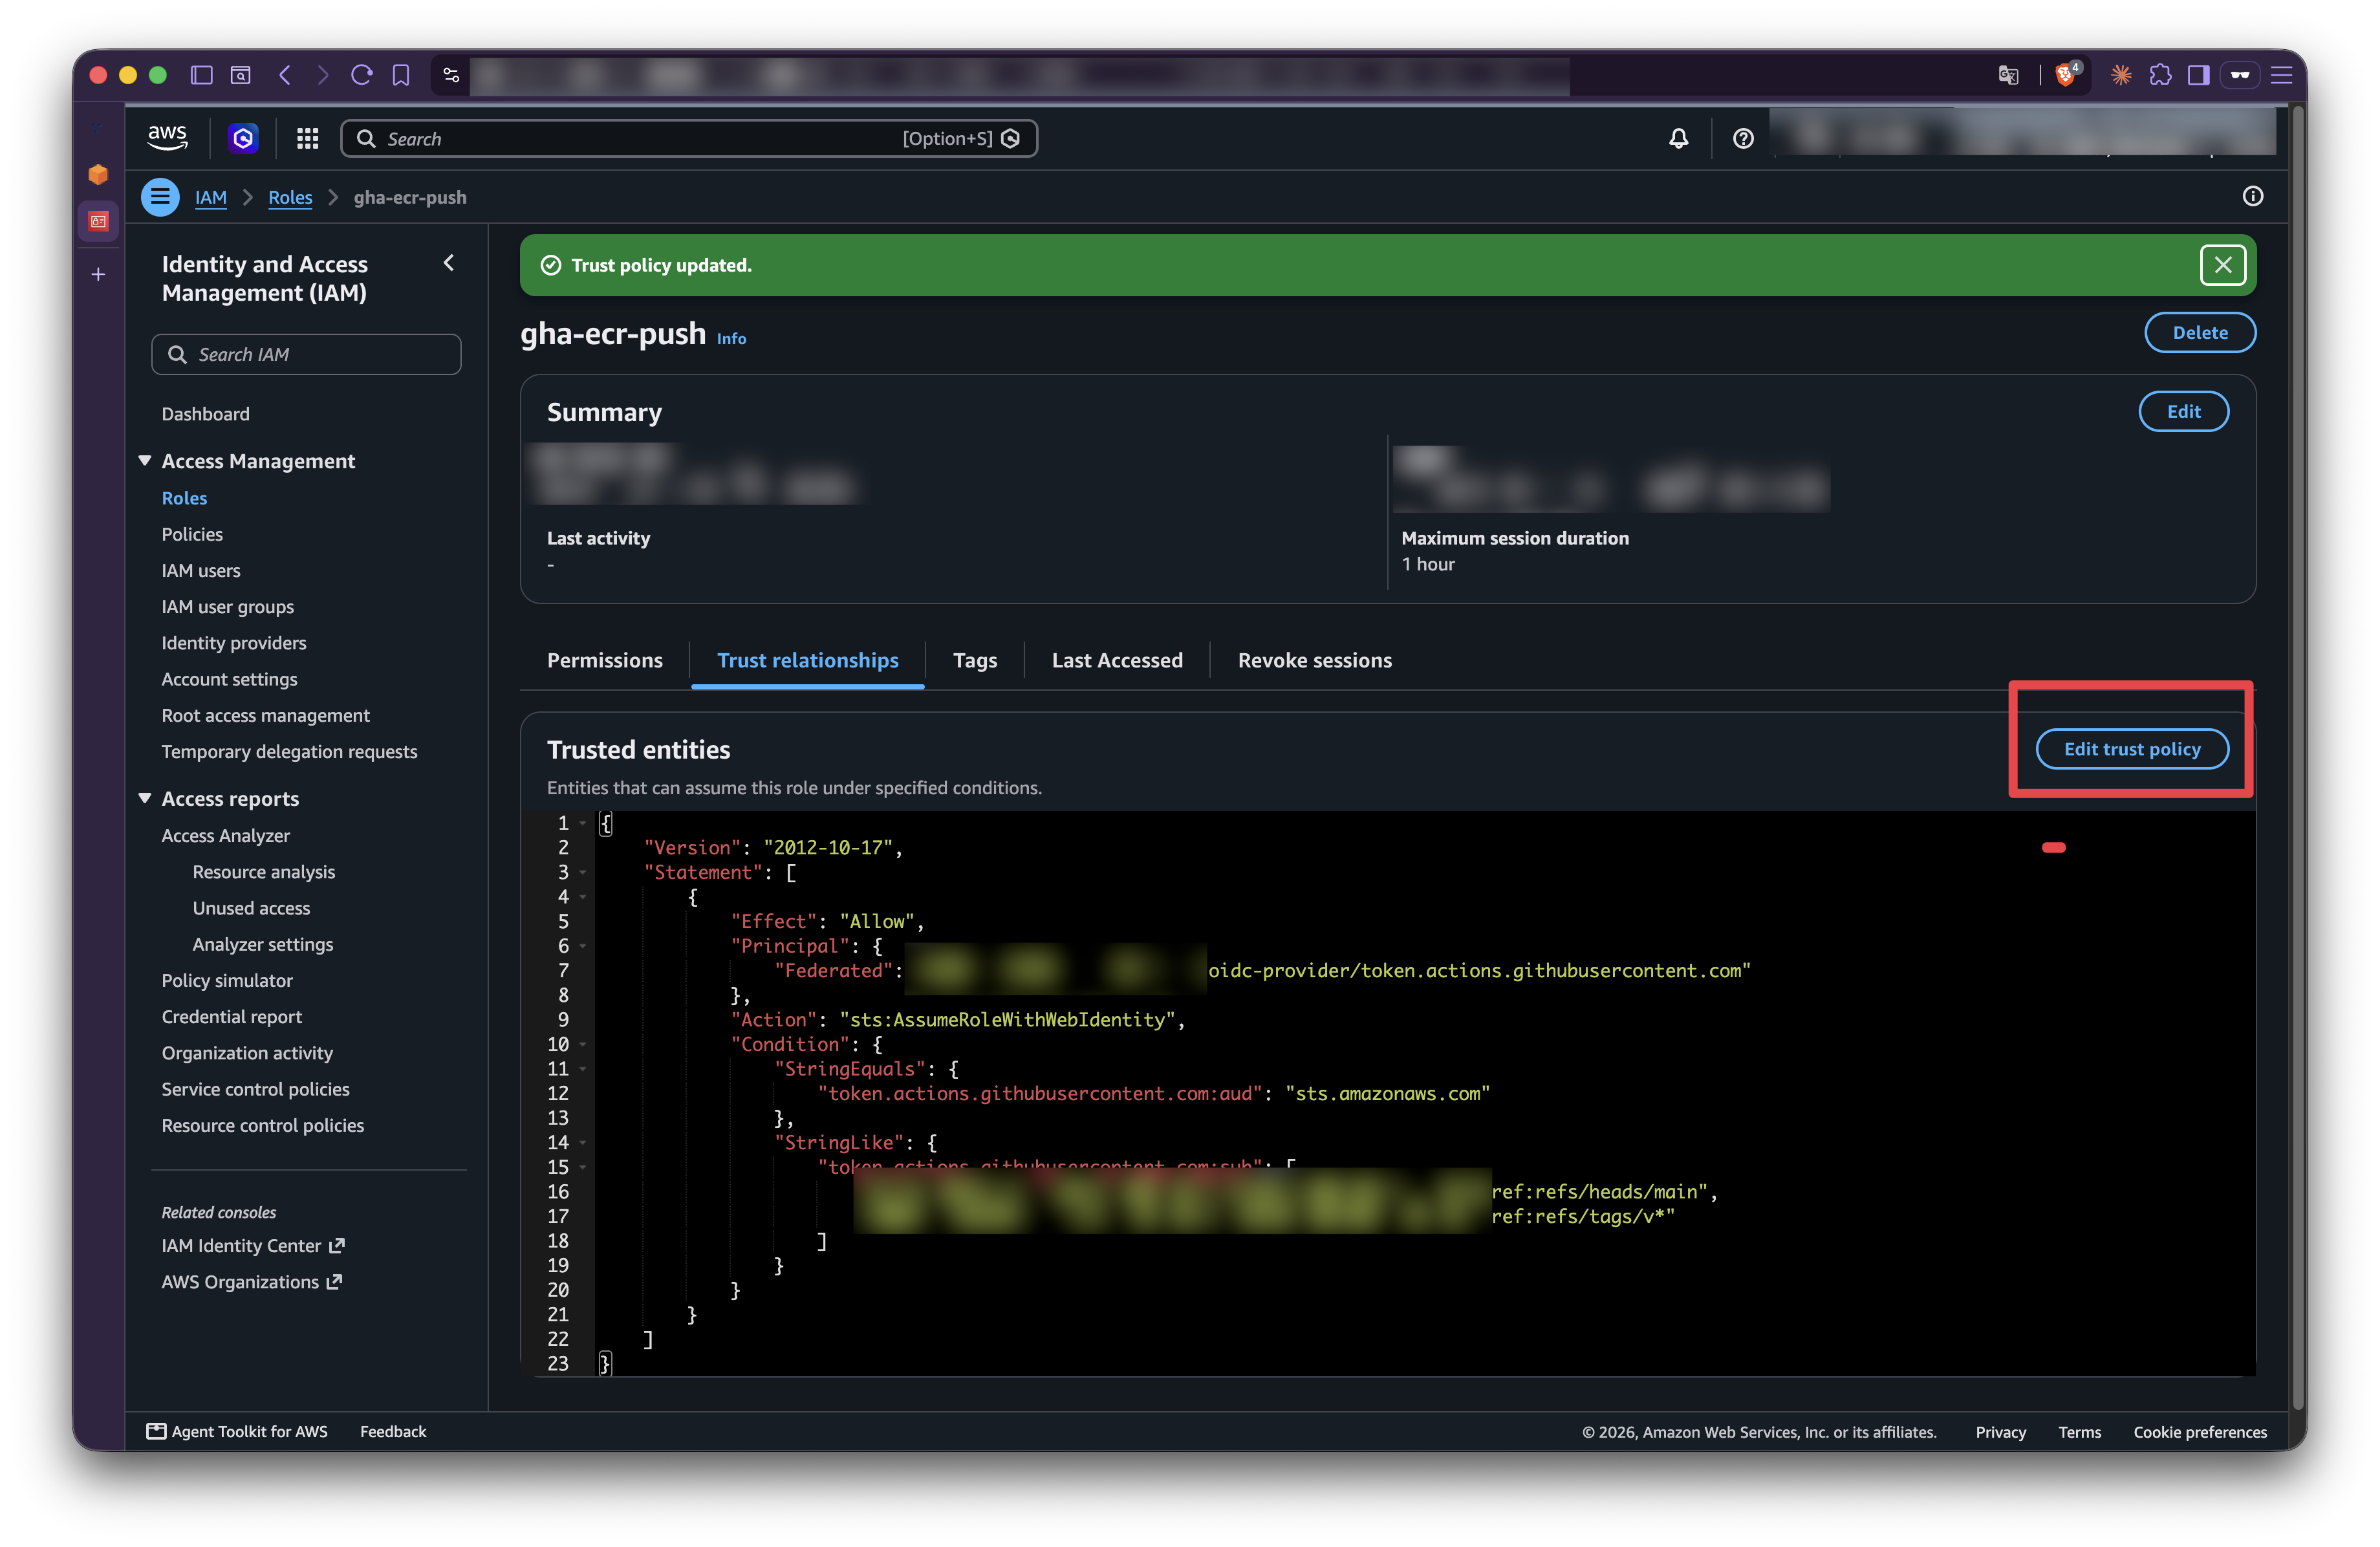The image size is (2380, 1547).
Task: Fold the StringLike block at line 14
Action: tap(583, 1142)
